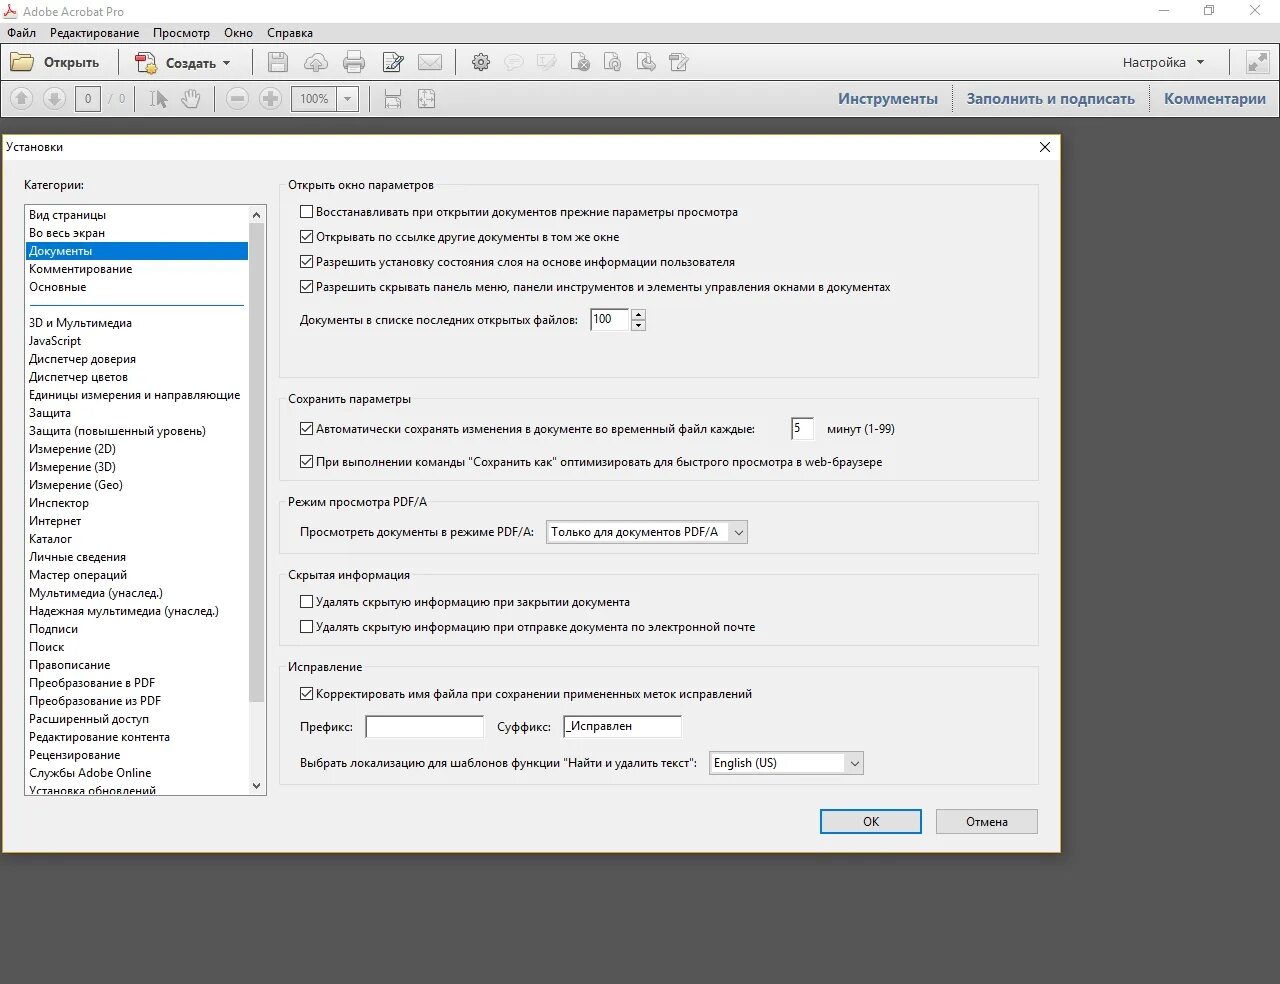Viewport: 1280px width, 984px height.
Task: Open the Настройка dropdown
Action: (x=1163, y=62)
